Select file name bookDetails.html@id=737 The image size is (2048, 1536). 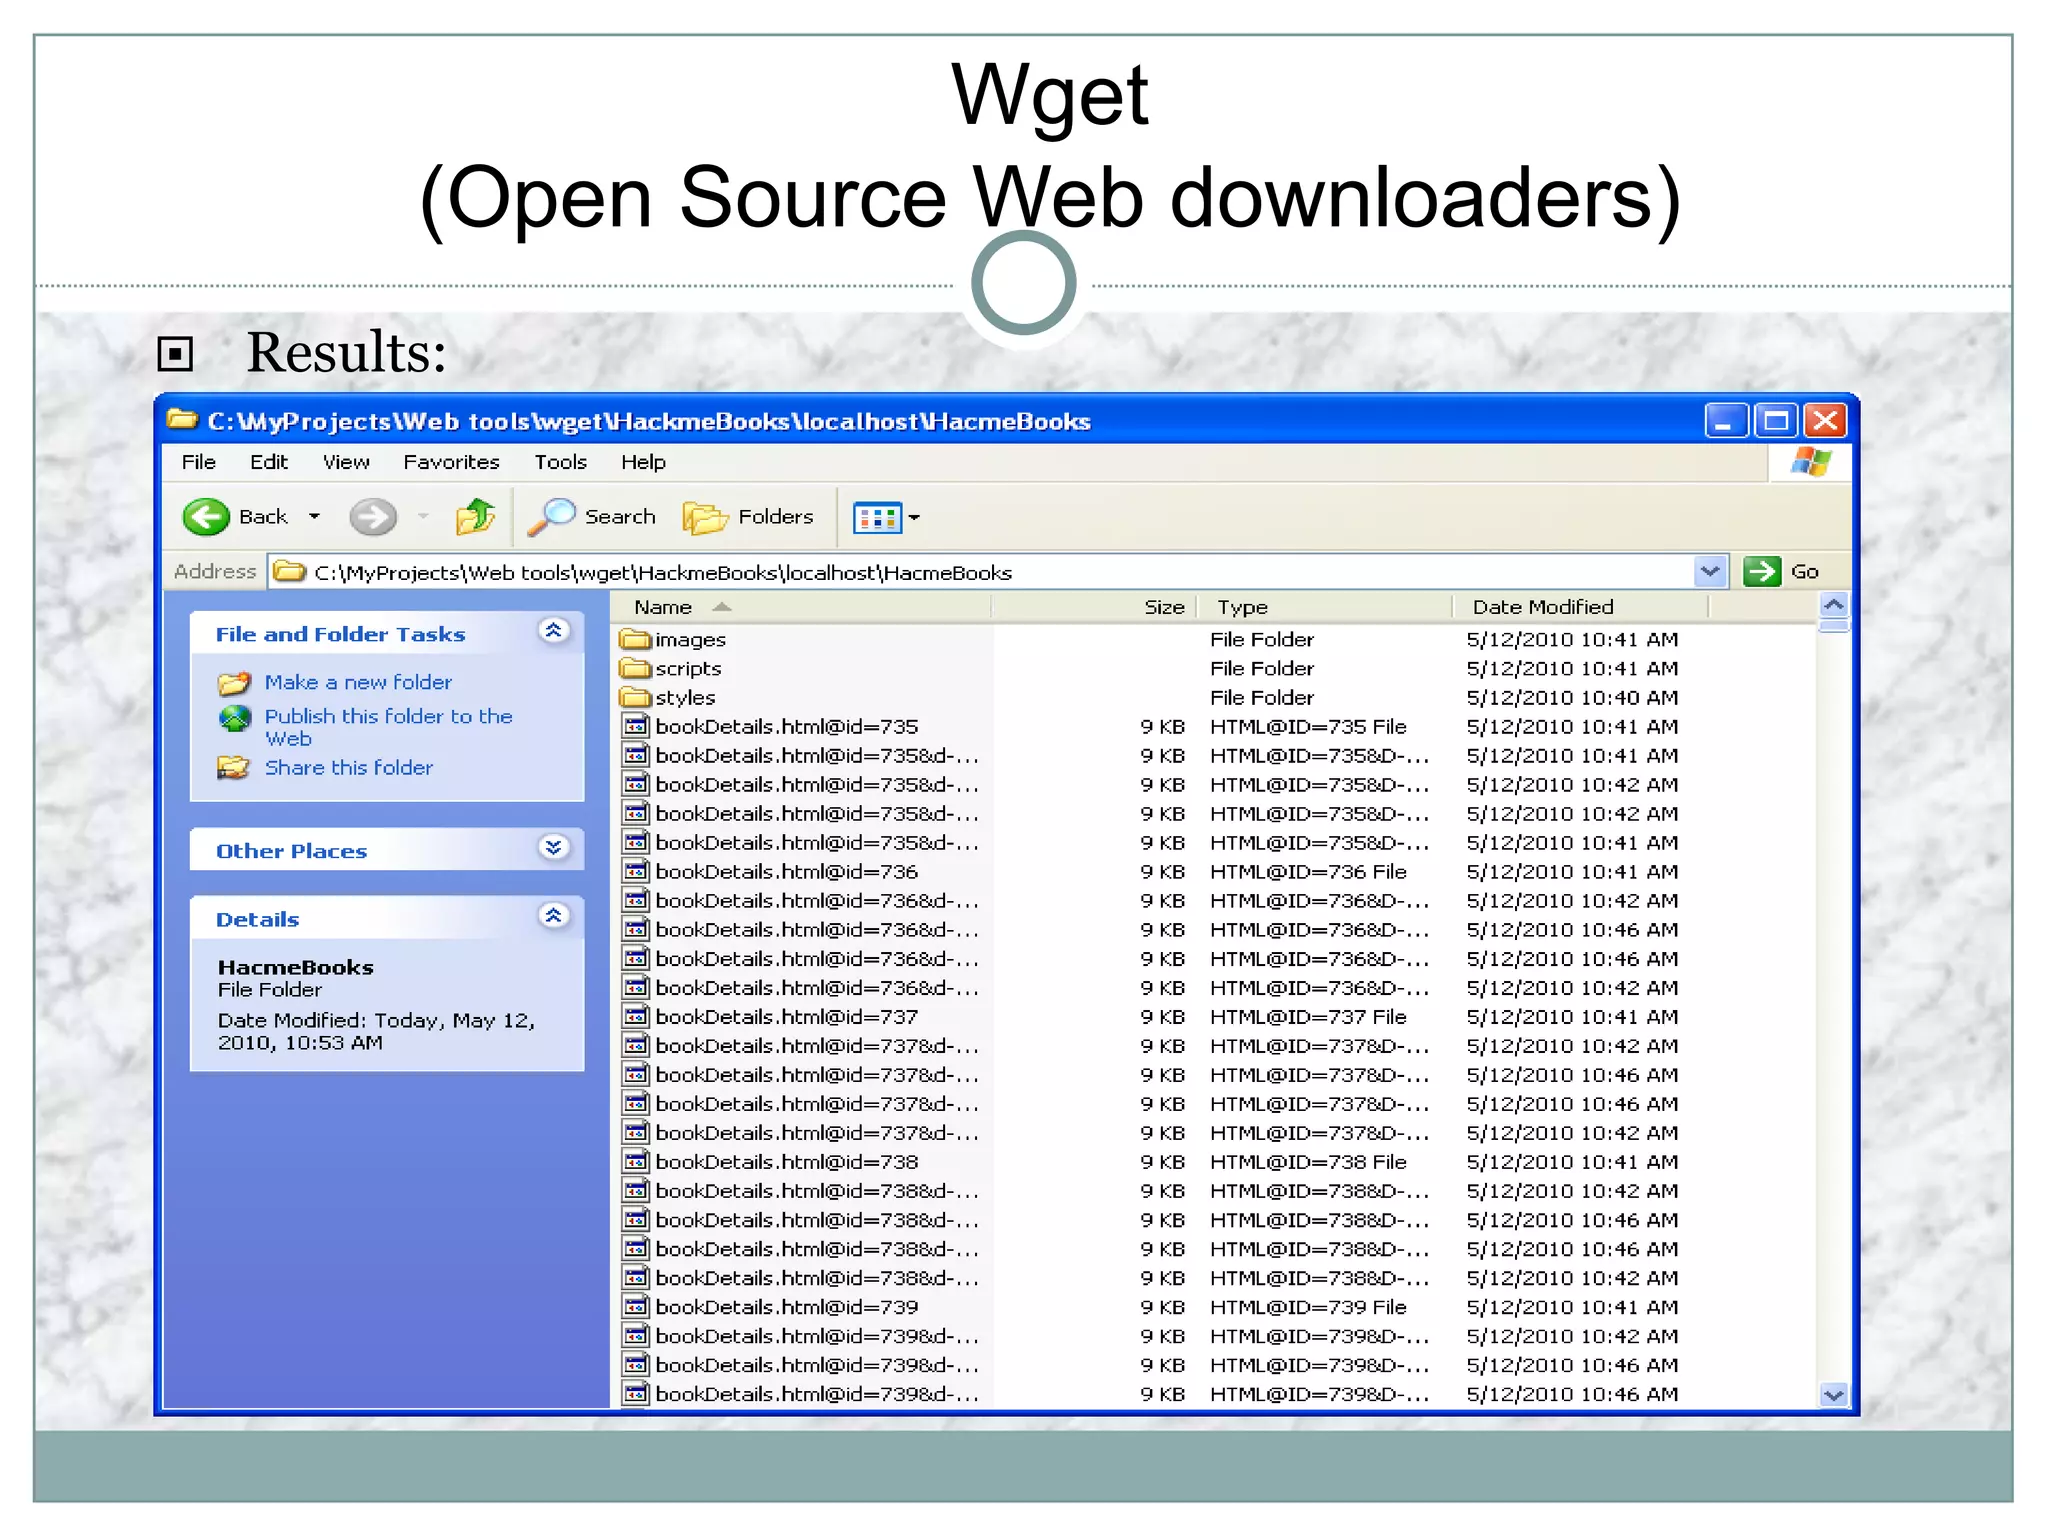[x=787, y=1016]
